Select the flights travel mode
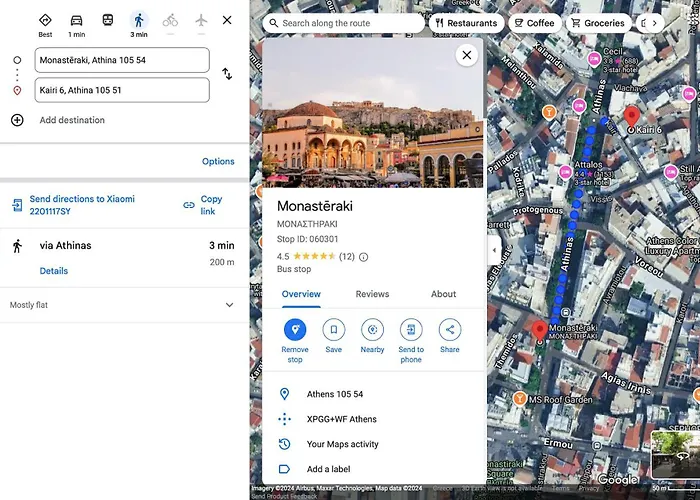The image size is (700, 500). click(x=201, y=21)
